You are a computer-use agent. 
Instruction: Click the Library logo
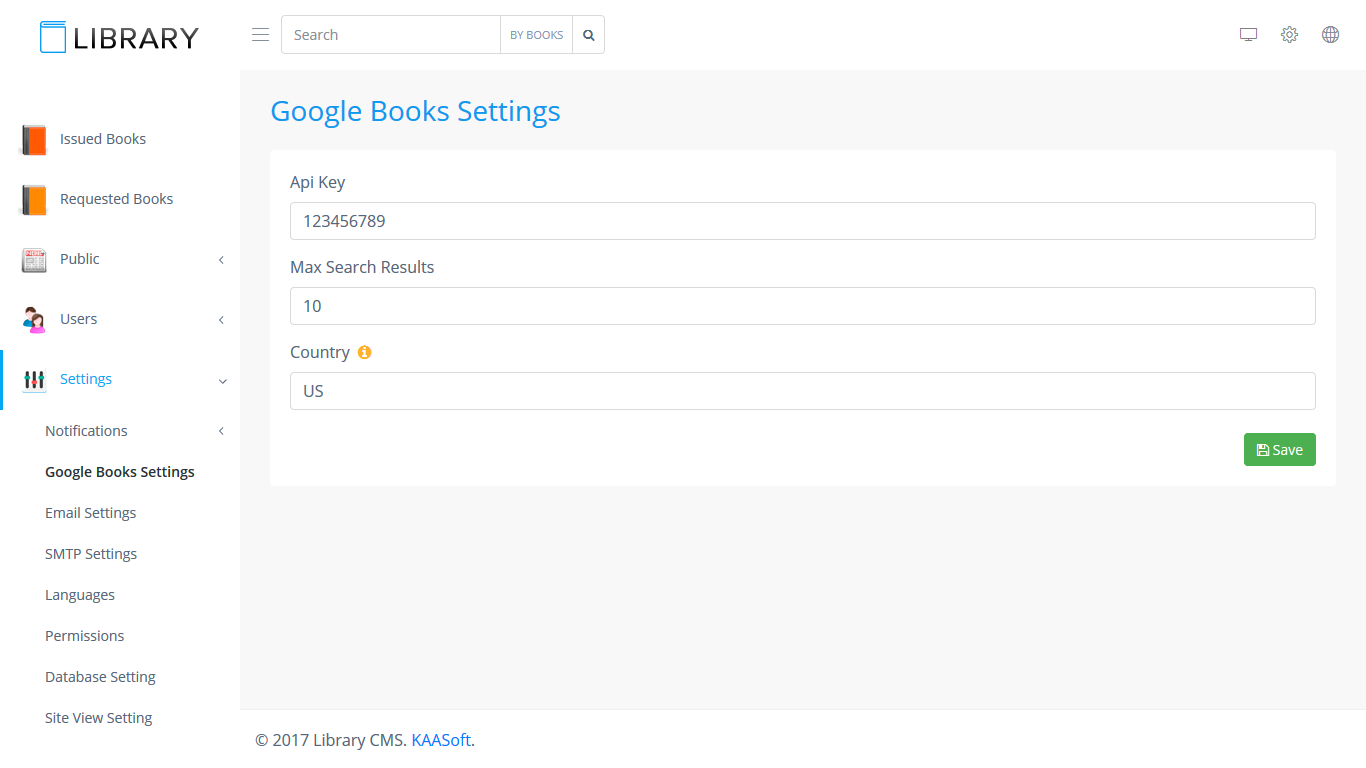pos(119,37)
